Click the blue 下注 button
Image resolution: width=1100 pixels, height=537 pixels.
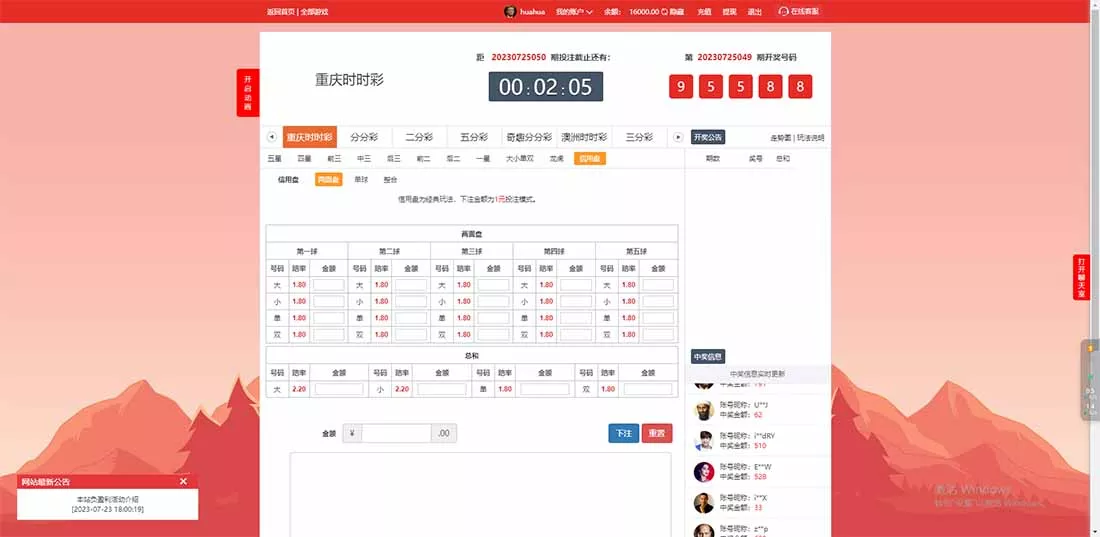(x=623, y=433)
